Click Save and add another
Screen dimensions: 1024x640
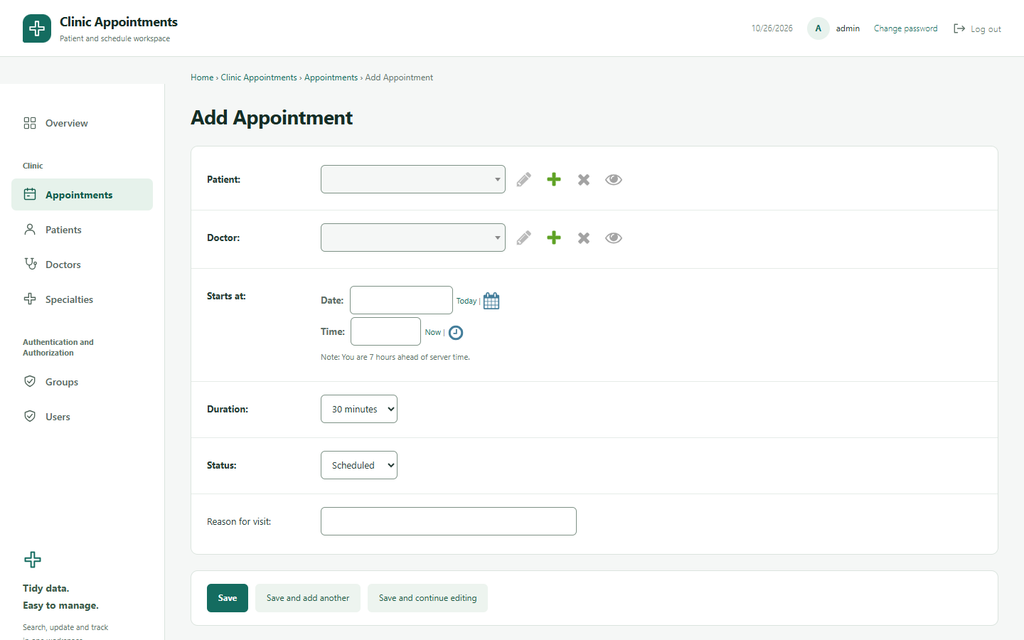pyautogui.click(x=308, y=598)
